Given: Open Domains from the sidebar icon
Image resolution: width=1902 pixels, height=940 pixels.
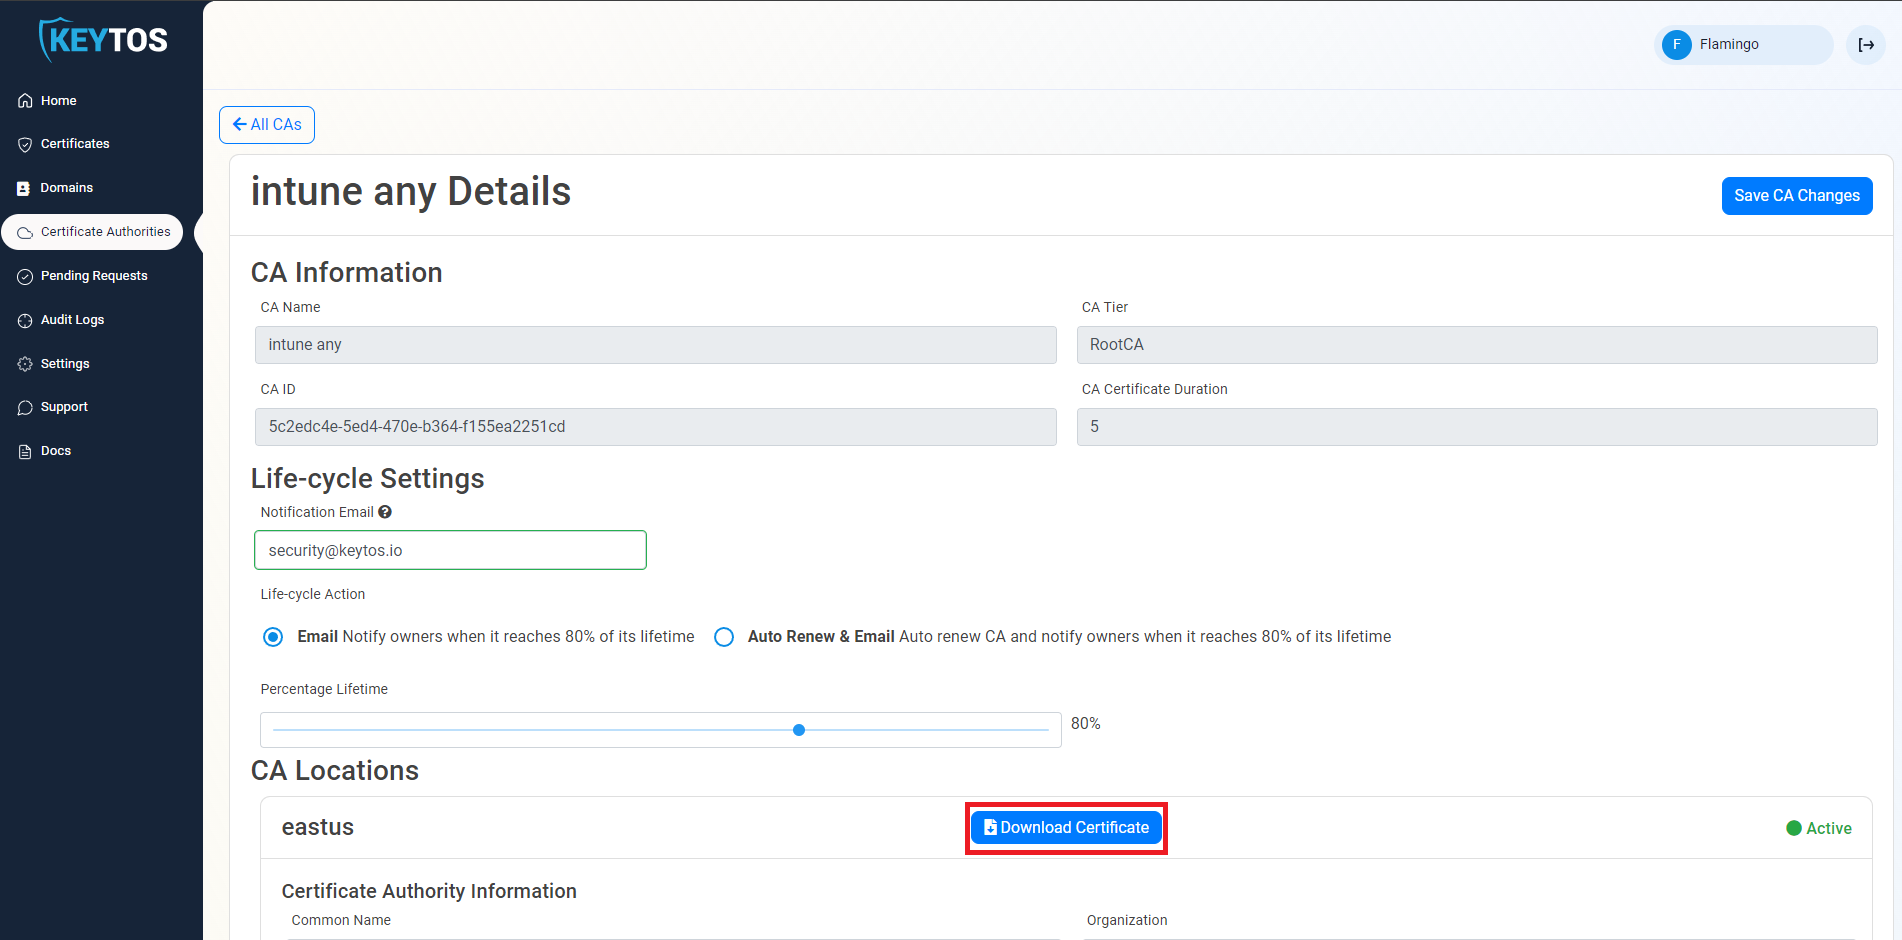Looking at the screenshot, I should 24,188.
